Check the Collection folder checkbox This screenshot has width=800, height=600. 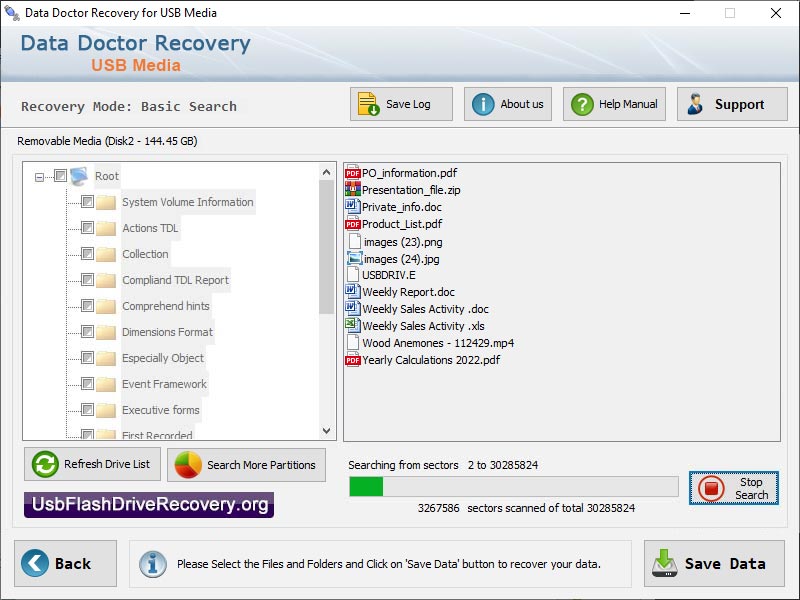(x=88, y=253)
